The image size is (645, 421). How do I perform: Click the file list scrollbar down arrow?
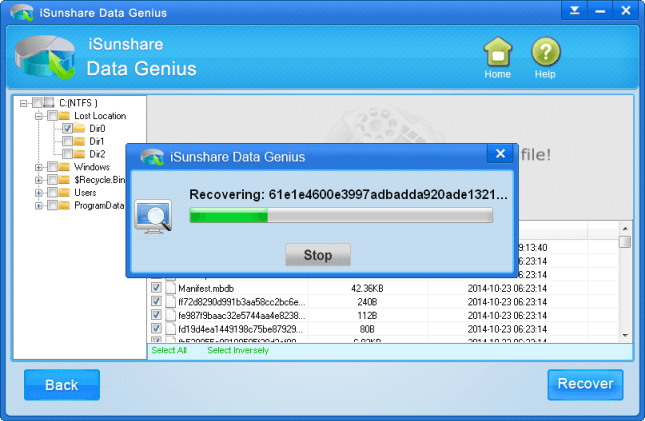tap(625, 335)
